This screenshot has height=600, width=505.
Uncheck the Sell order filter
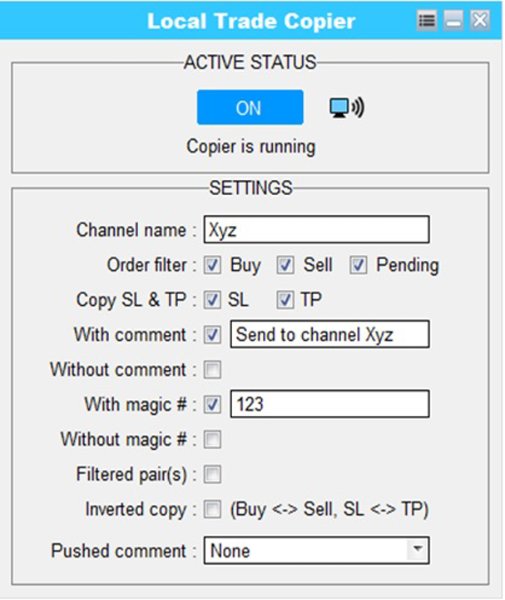285,265
